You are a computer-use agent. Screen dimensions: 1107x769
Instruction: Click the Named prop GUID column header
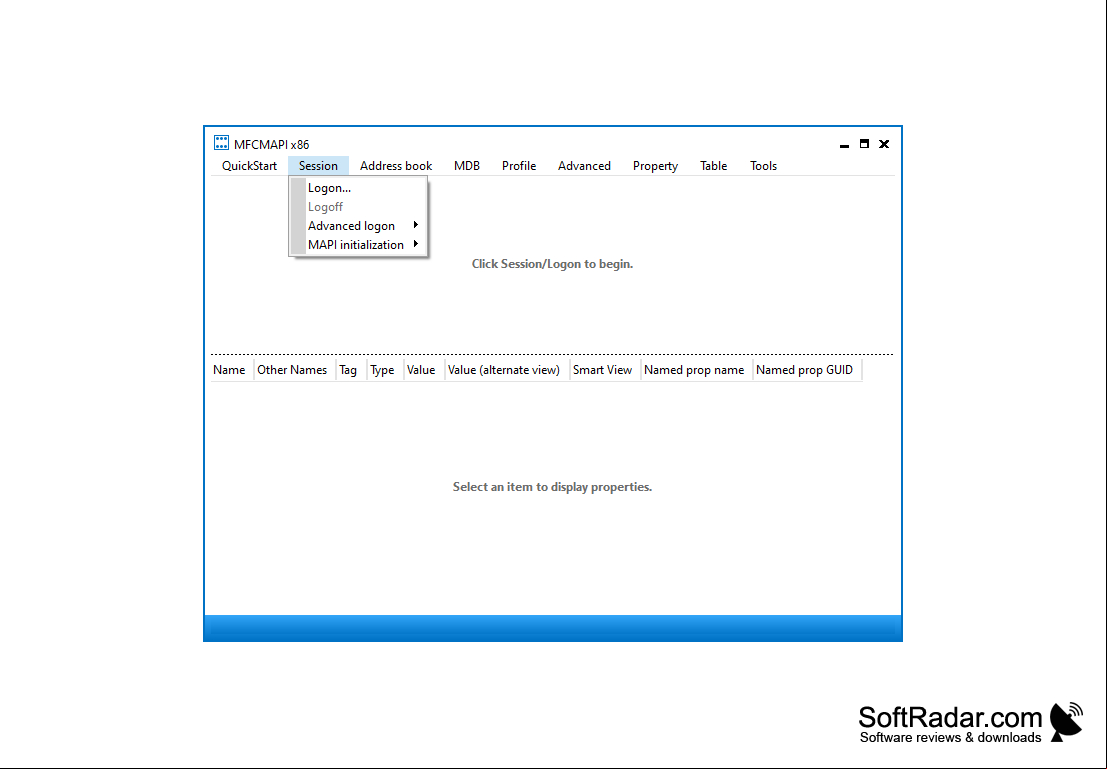tap(808, 370)
